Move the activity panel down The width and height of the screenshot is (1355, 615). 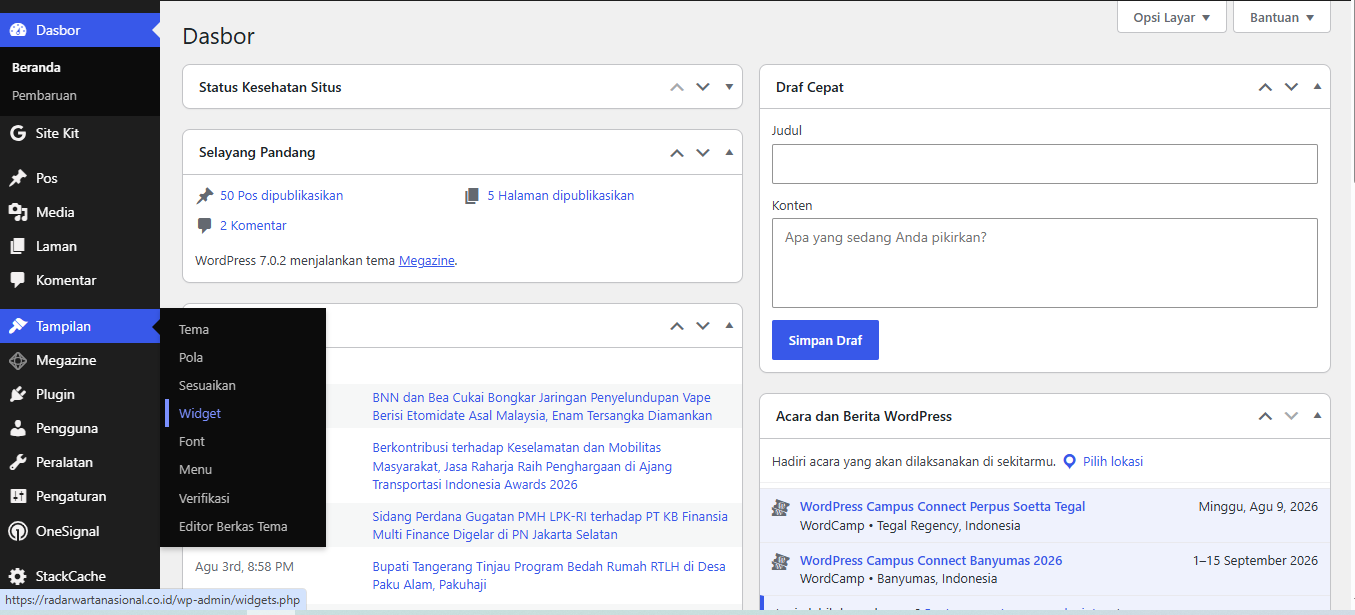[x=703, y=325]
